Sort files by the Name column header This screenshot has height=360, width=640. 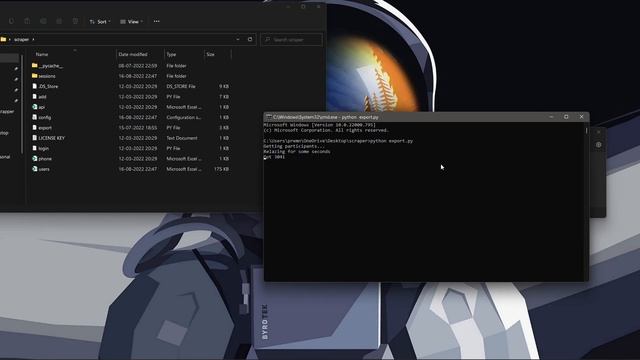point(42,54)
